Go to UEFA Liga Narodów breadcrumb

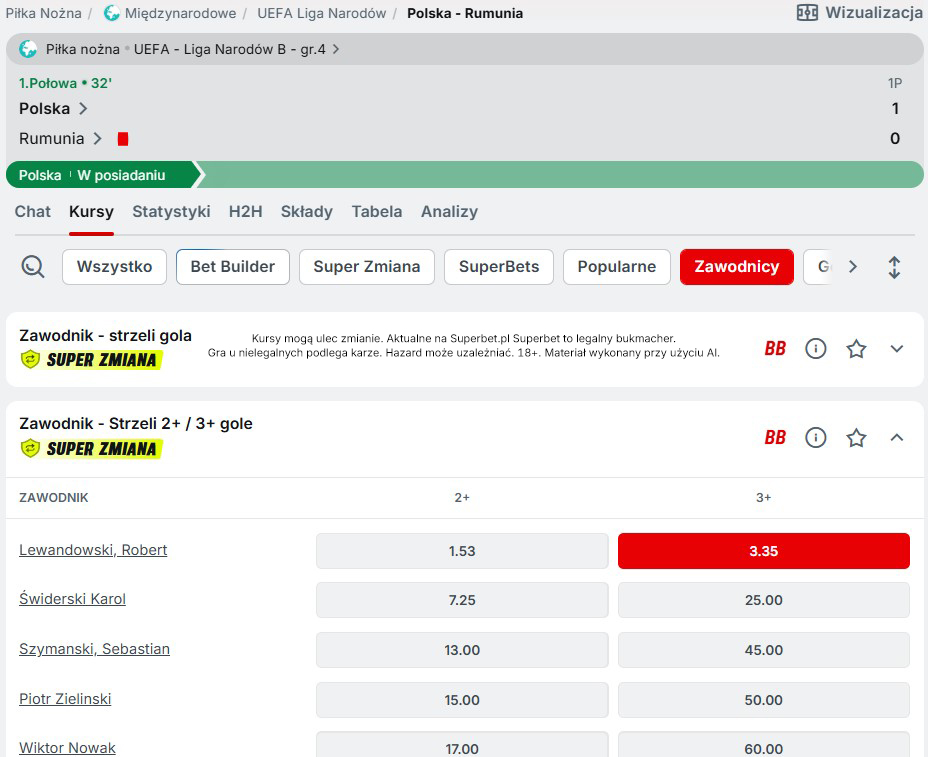click(321, 13)
